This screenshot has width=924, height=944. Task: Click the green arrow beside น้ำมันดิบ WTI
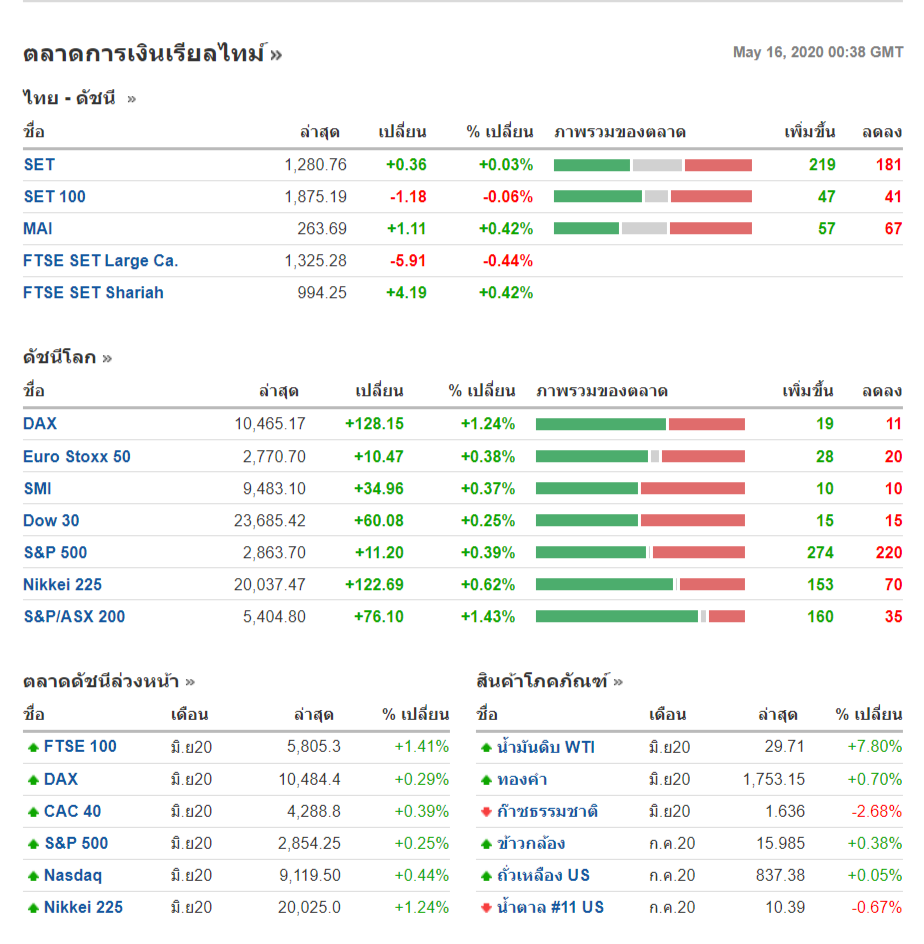(x=487, y=747)
